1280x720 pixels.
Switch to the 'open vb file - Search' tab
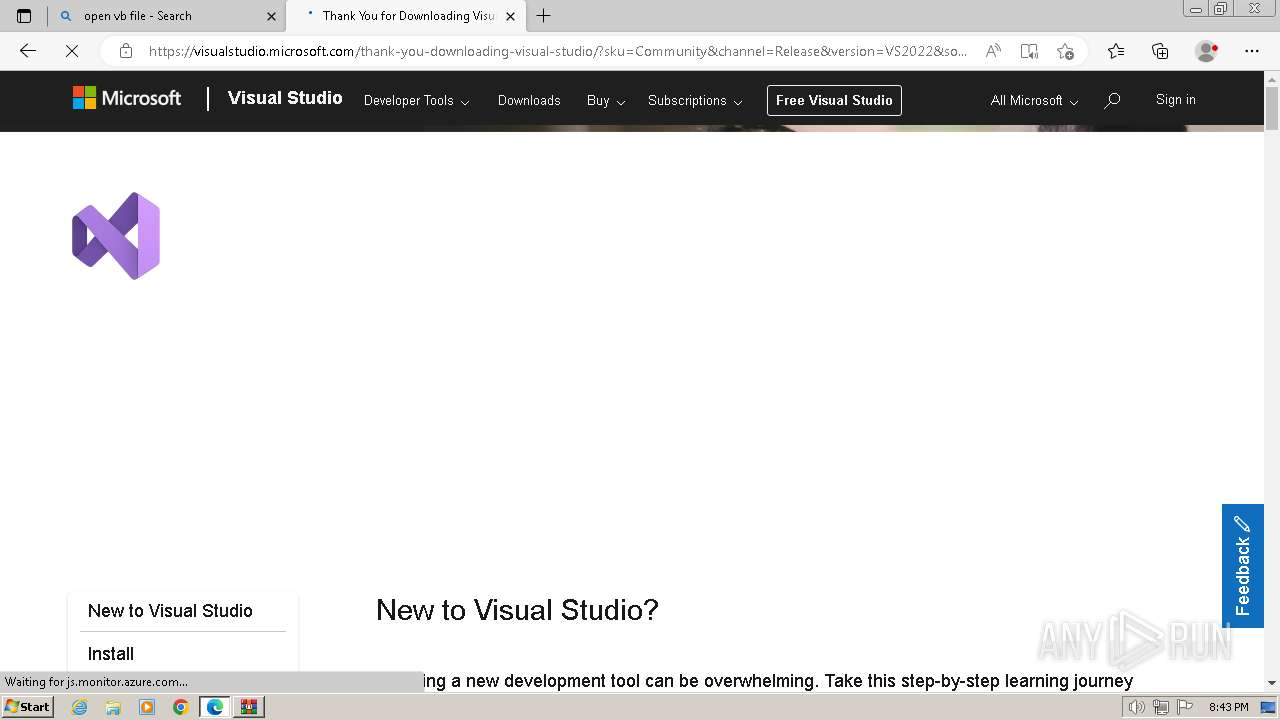tap(168, 16)
